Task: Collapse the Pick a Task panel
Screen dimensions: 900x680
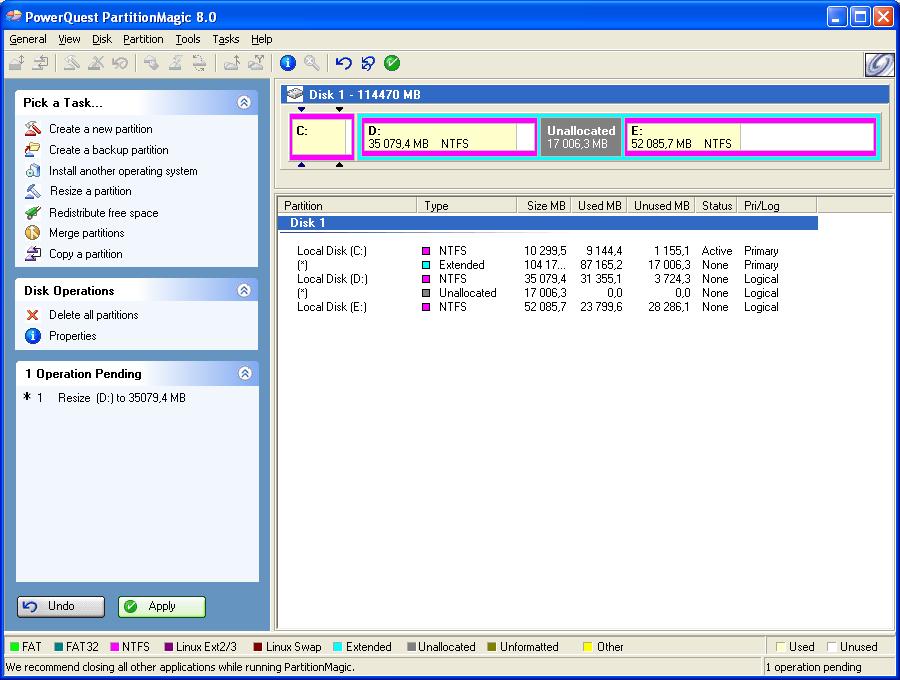Action: 244,102
